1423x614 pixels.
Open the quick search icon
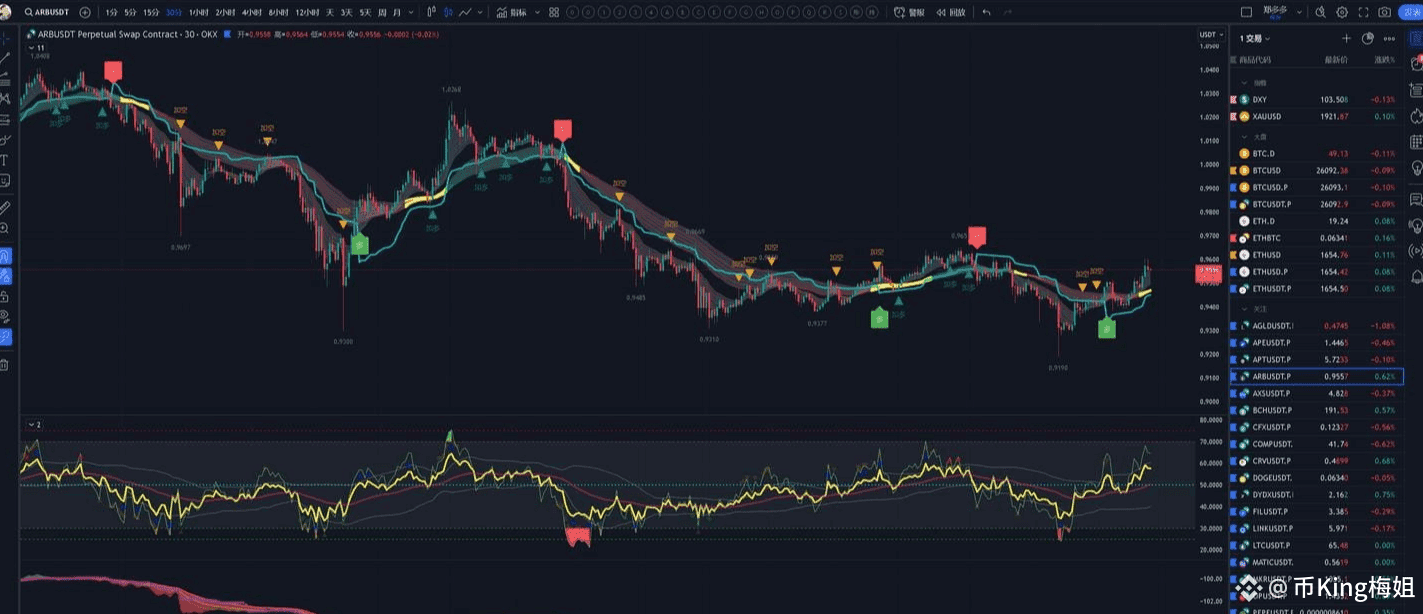tap(1320, 12)
